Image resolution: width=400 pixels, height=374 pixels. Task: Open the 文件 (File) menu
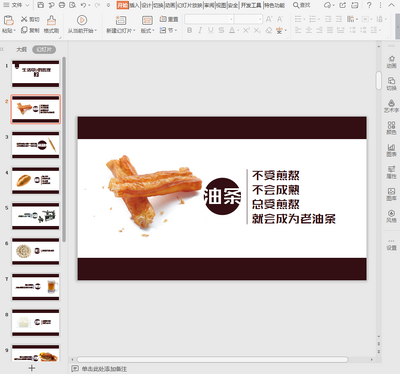(17, 5)
